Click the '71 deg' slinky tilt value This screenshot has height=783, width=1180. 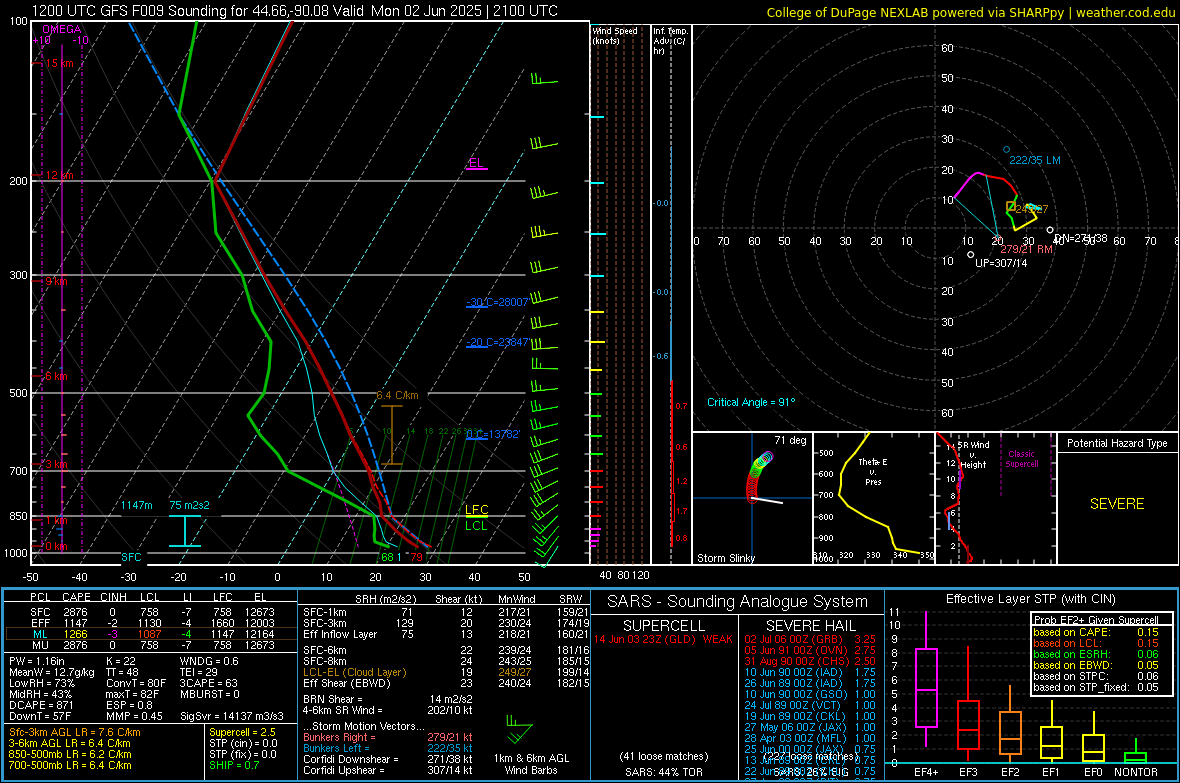point(790,440)
